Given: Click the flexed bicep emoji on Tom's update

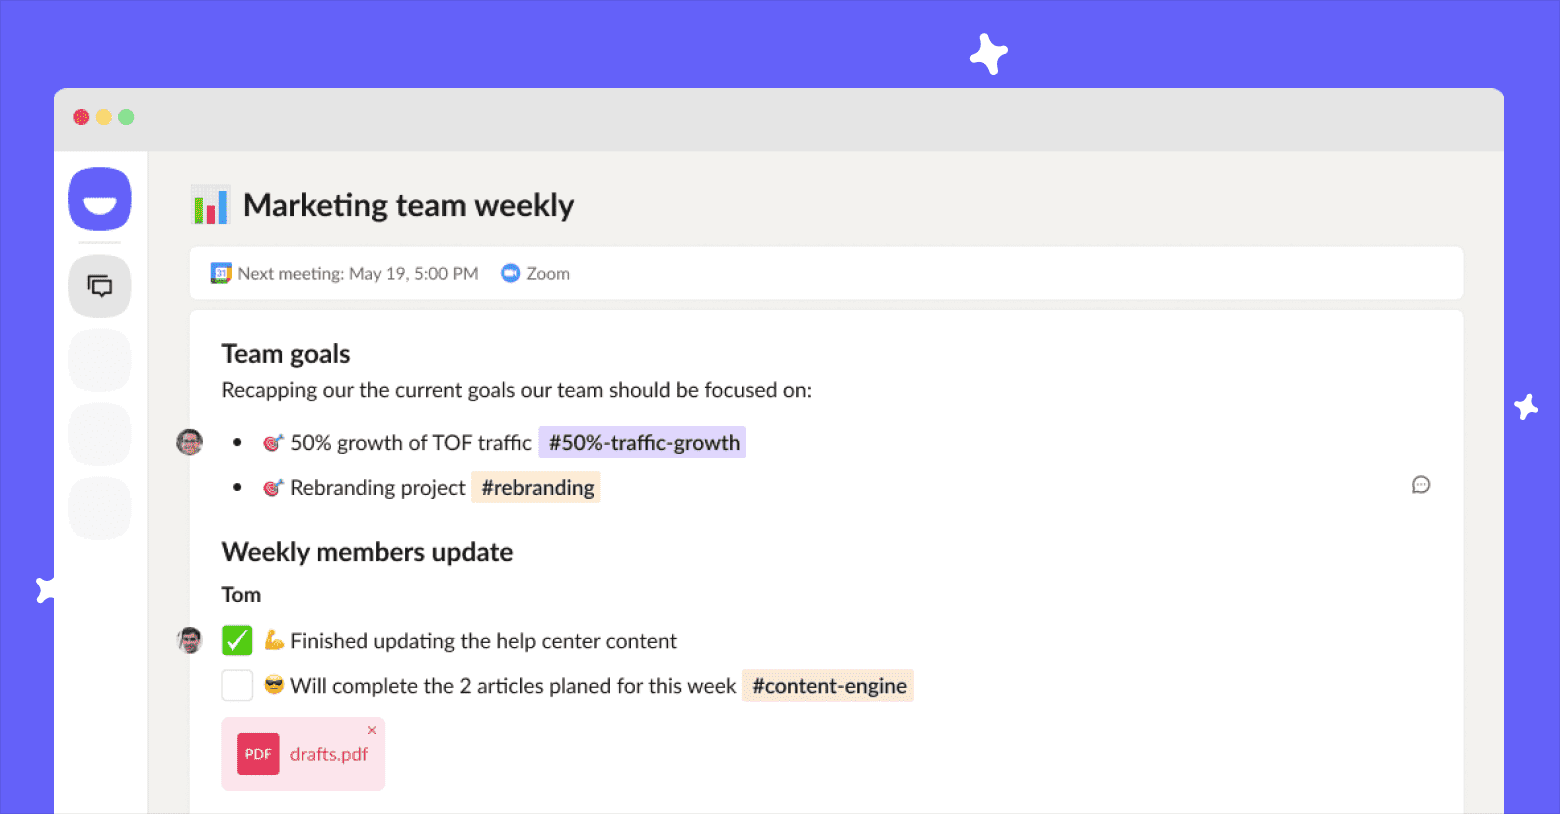Looking at the screenshot, I should 272,640.
